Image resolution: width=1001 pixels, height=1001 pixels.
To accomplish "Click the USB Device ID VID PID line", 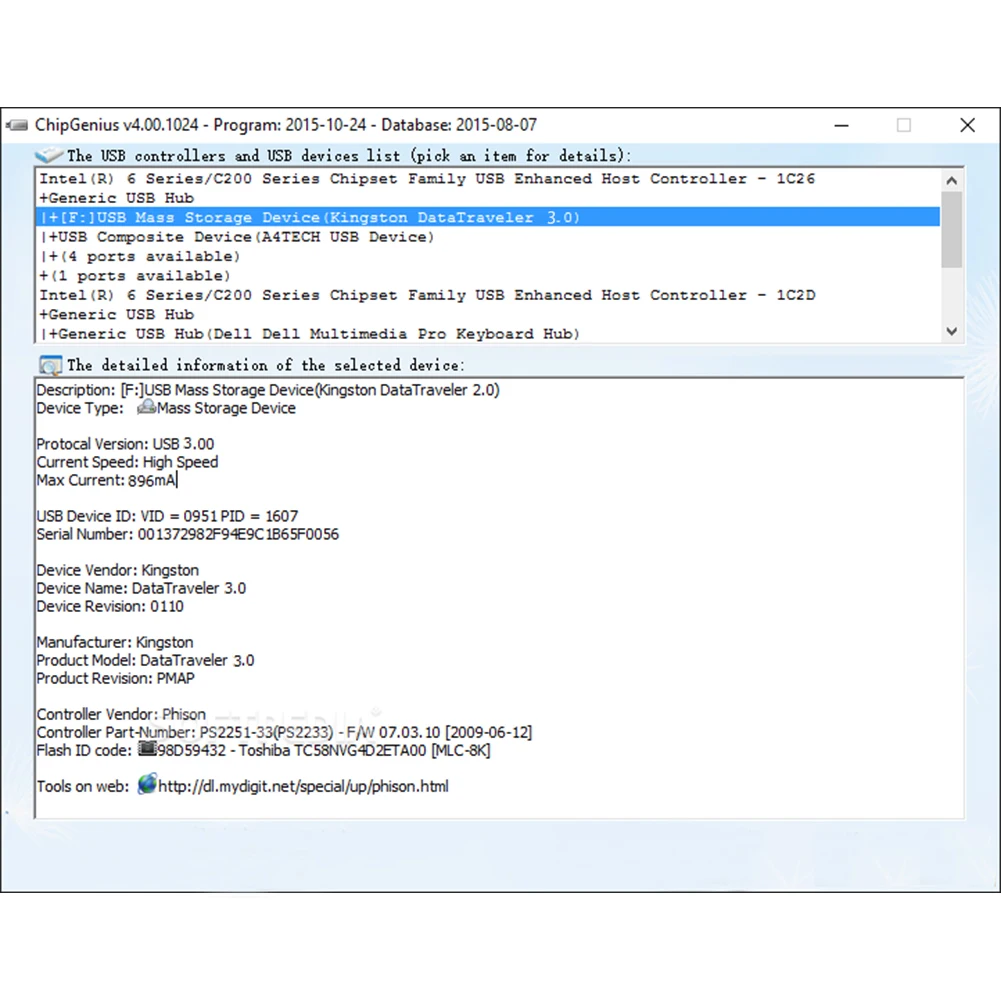I will point(167,516).
